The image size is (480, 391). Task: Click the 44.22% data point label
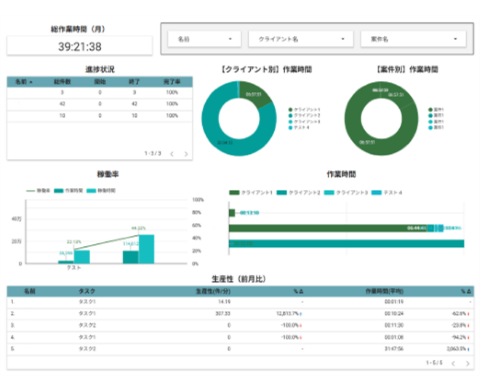138,228
